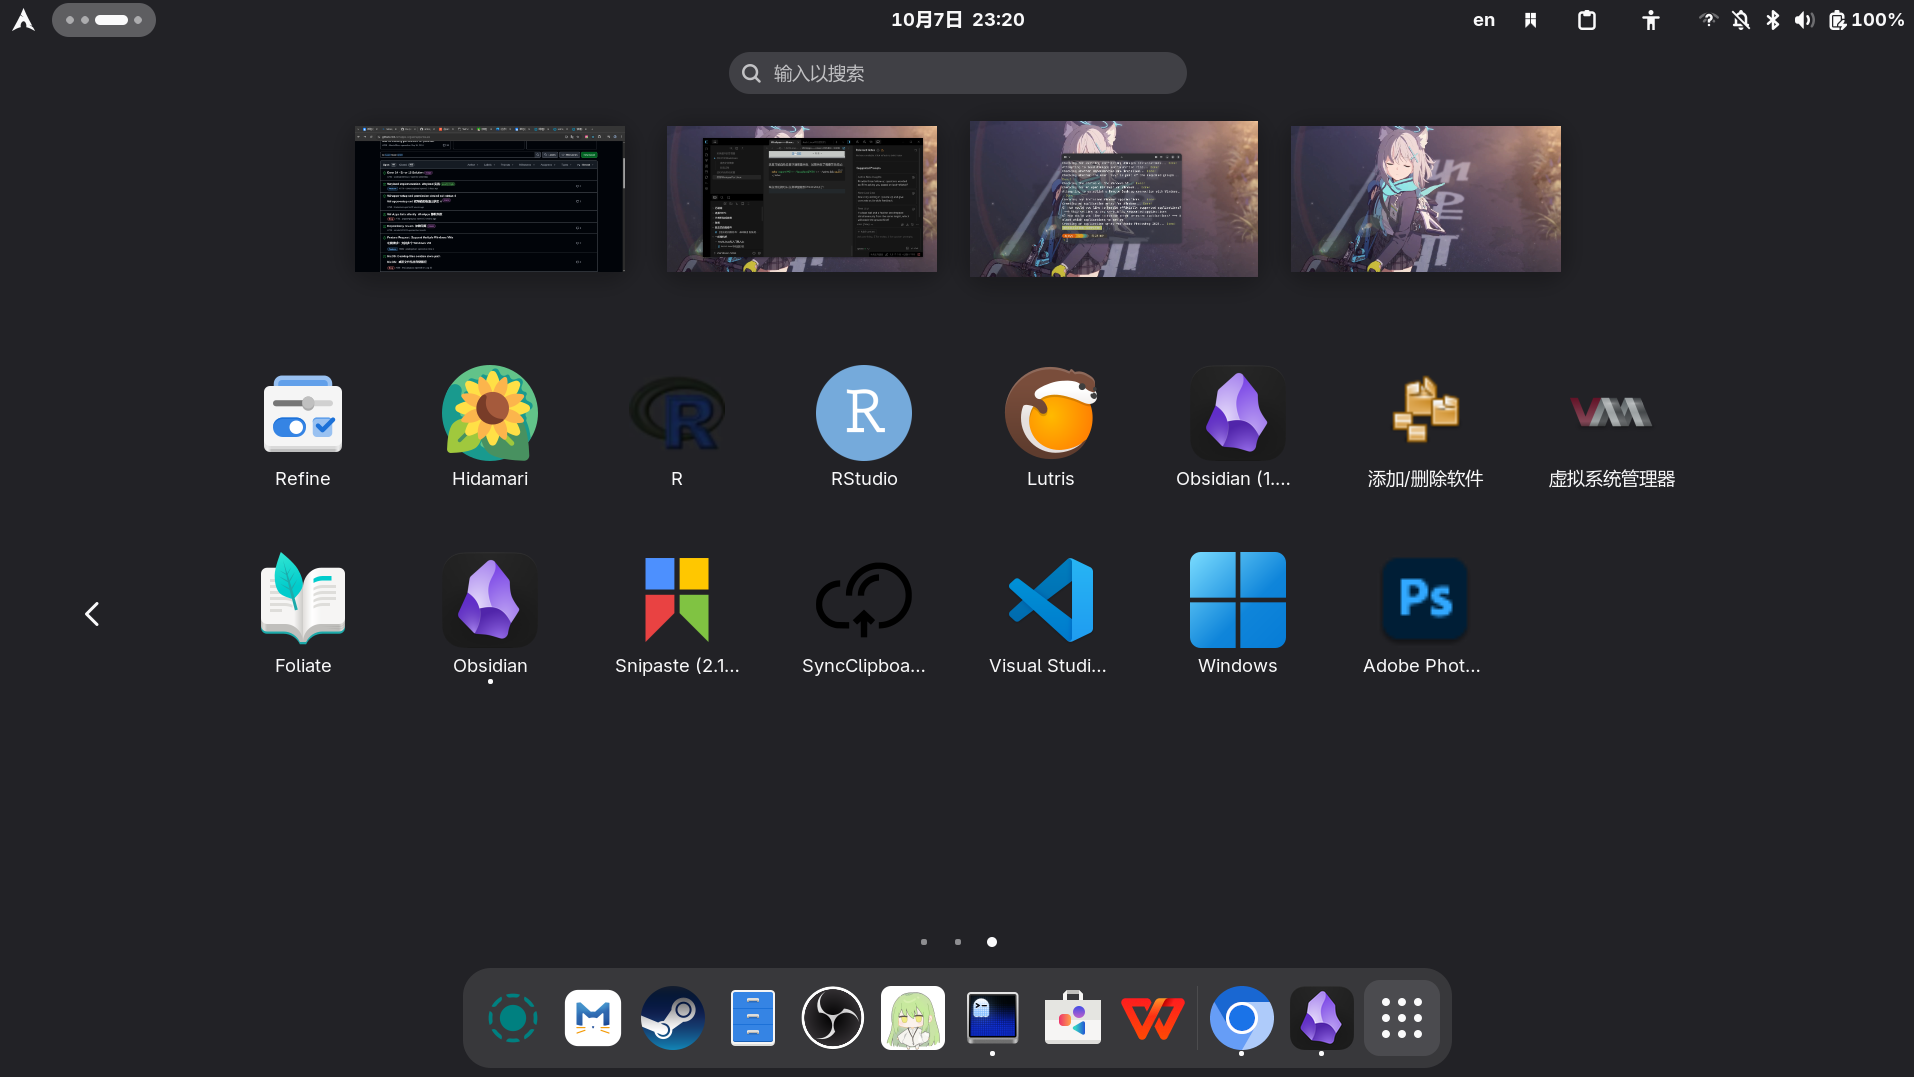Launch Snipaste screenshot tool

coord(677,600)
